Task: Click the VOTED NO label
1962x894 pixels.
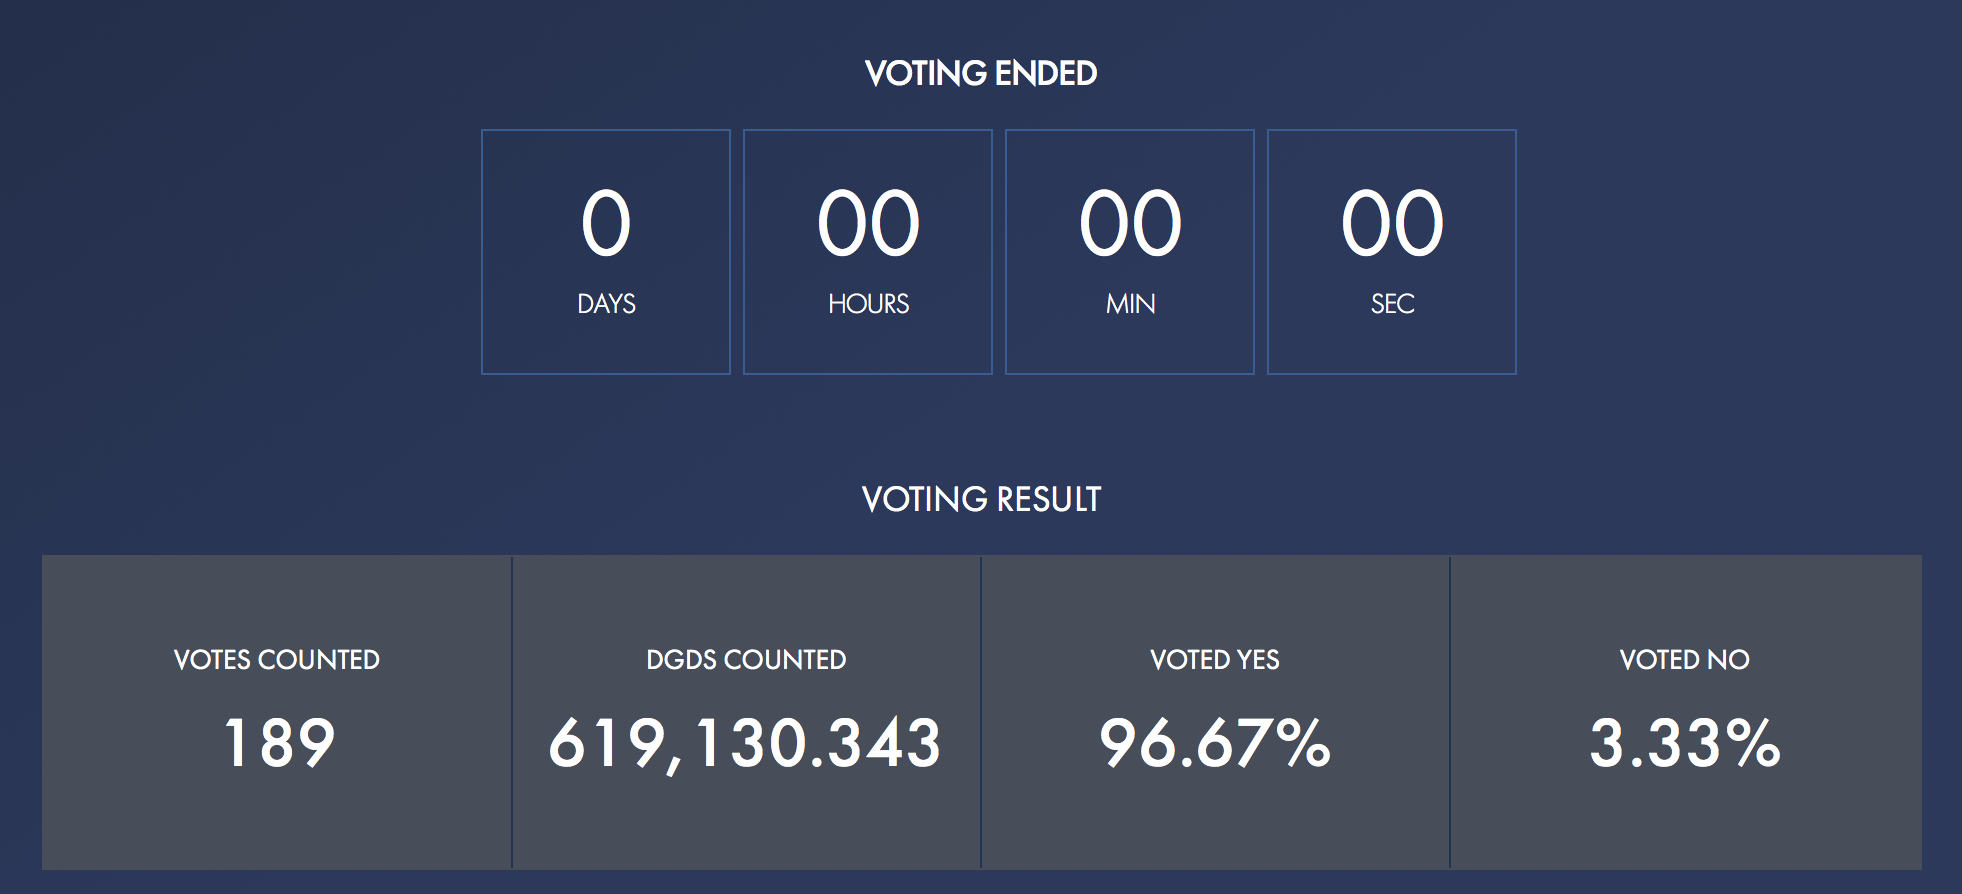Action: pos(1685,660)
